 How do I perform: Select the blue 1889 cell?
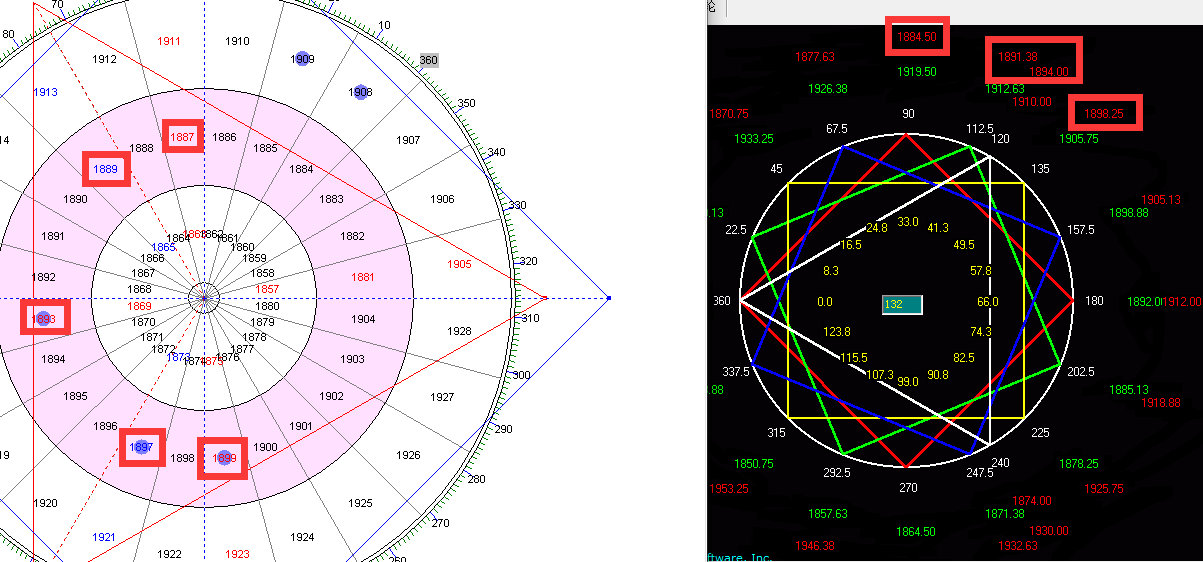point(106,171)
